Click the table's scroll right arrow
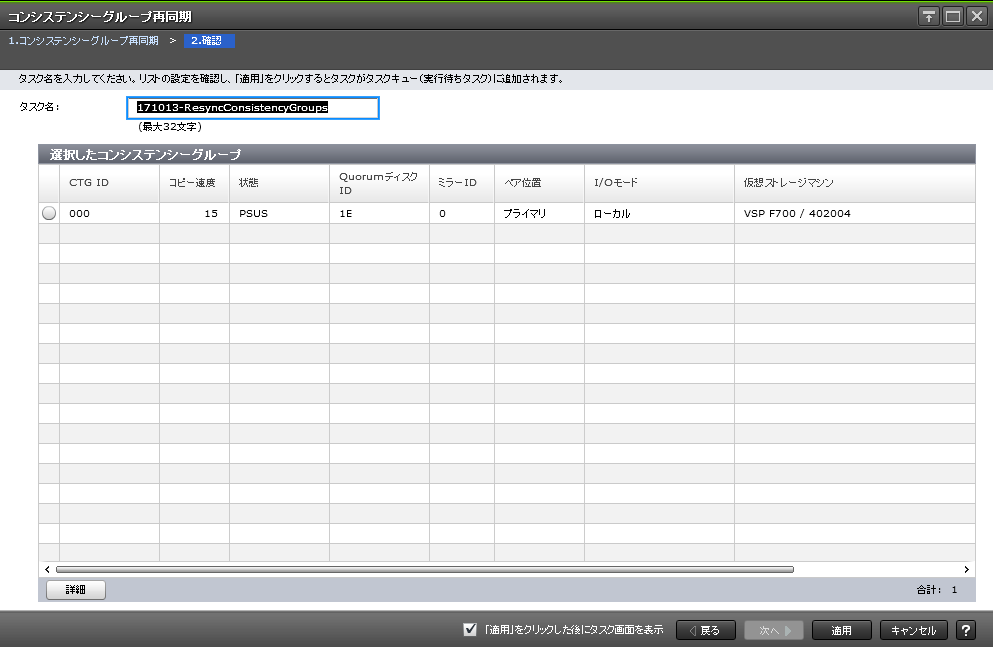993x647 pixels. [966, 568]
